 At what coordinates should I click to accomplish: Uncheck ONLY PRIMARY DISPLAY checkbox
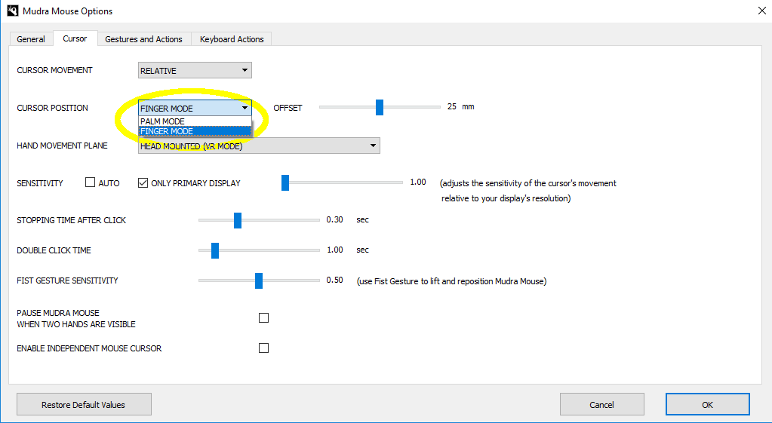143,183
